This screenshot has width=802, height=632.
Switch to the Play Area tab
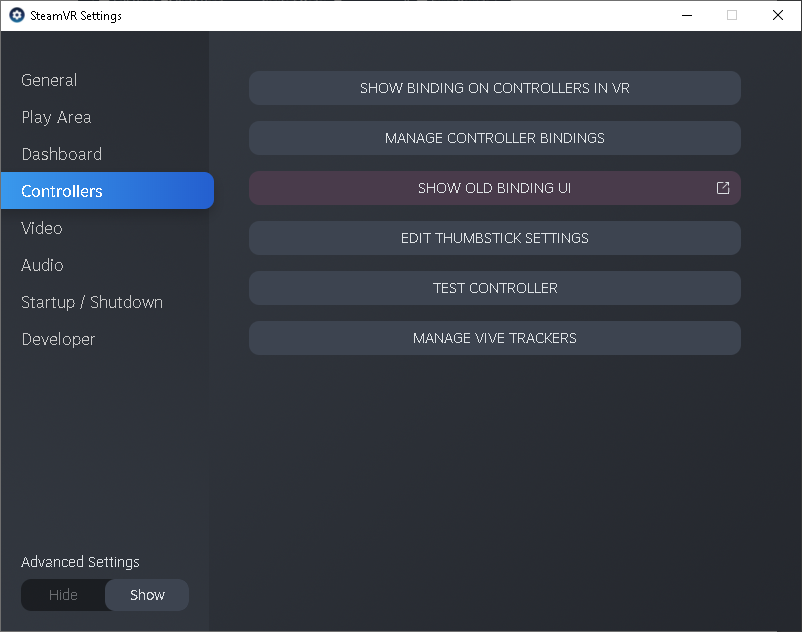56,117
